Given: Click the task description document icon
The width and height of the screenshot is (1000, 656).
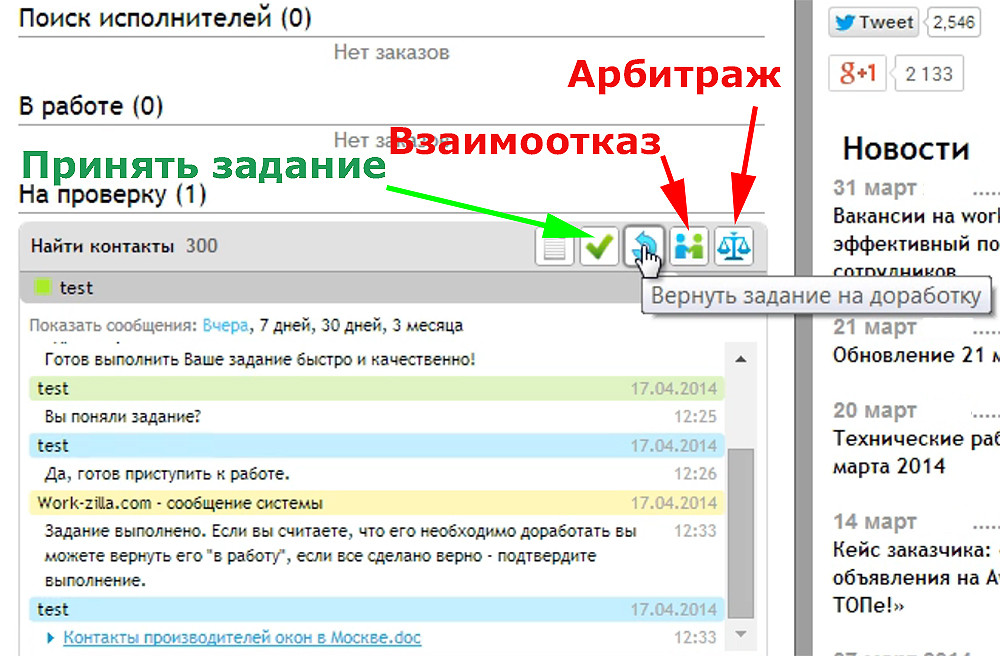Looking at the screenshot, I should [x=555, y=246].
